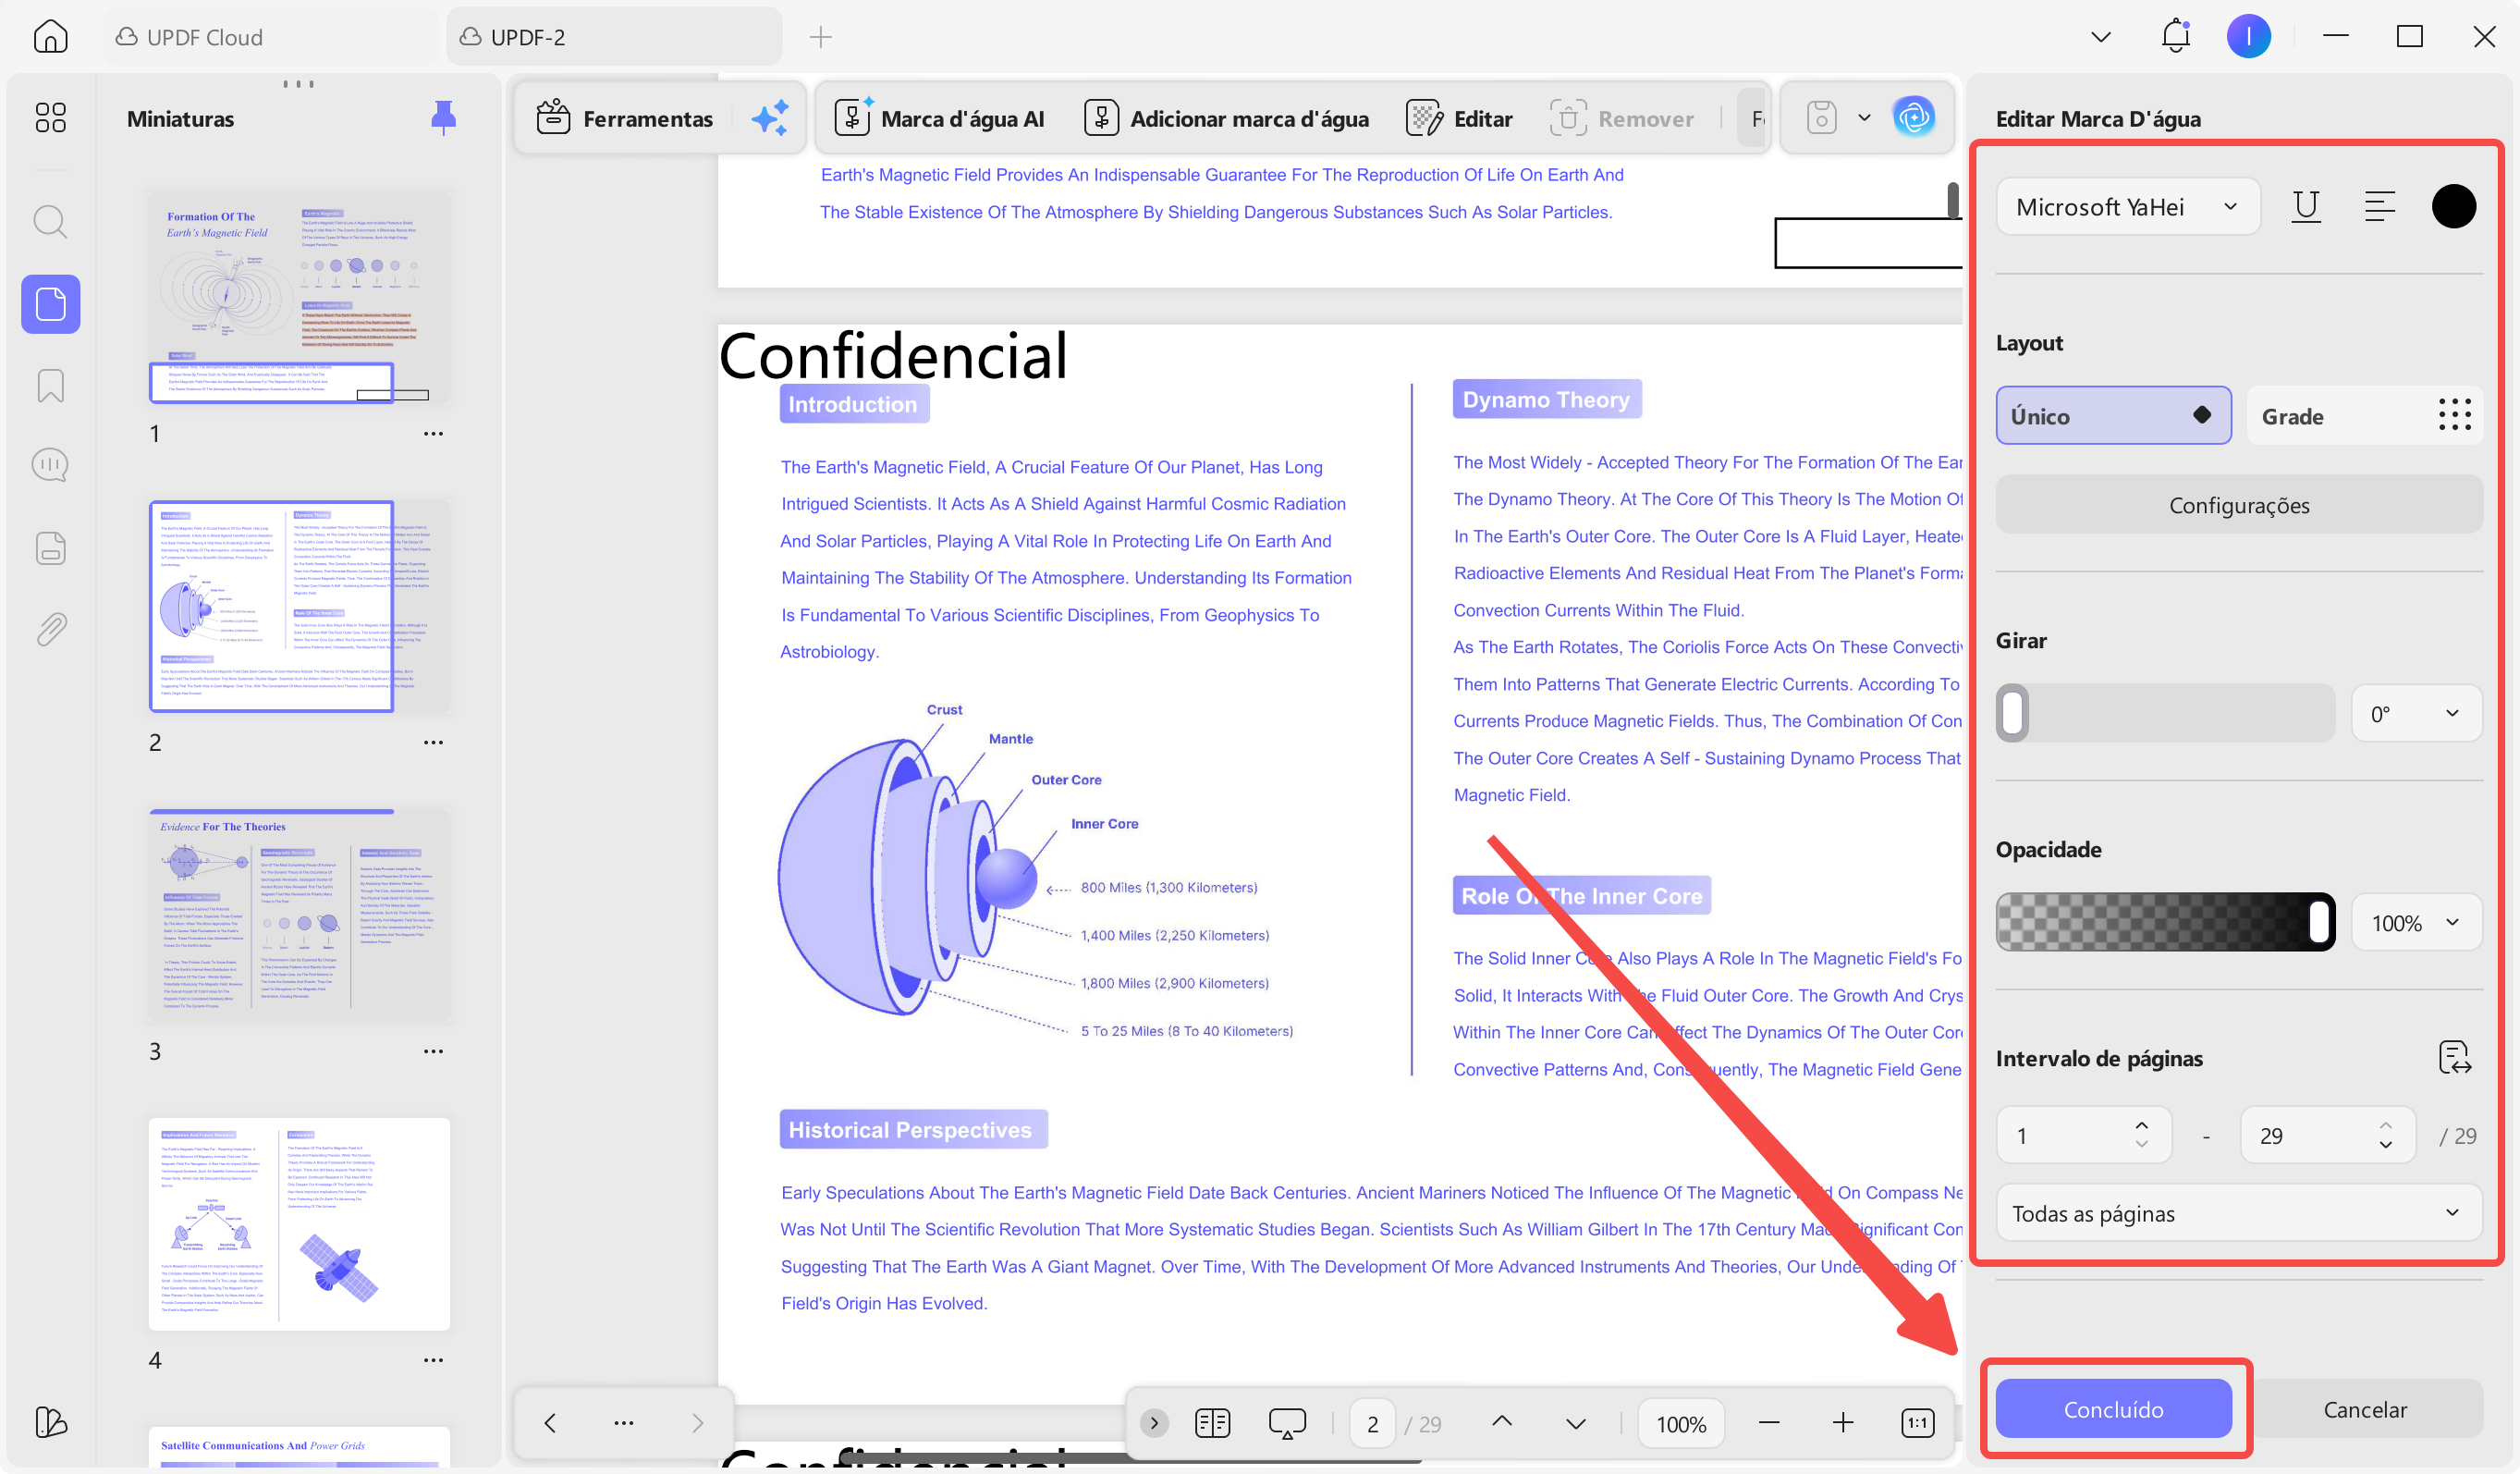Viewport: 2520px width, 1474px height.
Task: Switch to two-page reading view icon
Action: click(x=1212, y=1422)
